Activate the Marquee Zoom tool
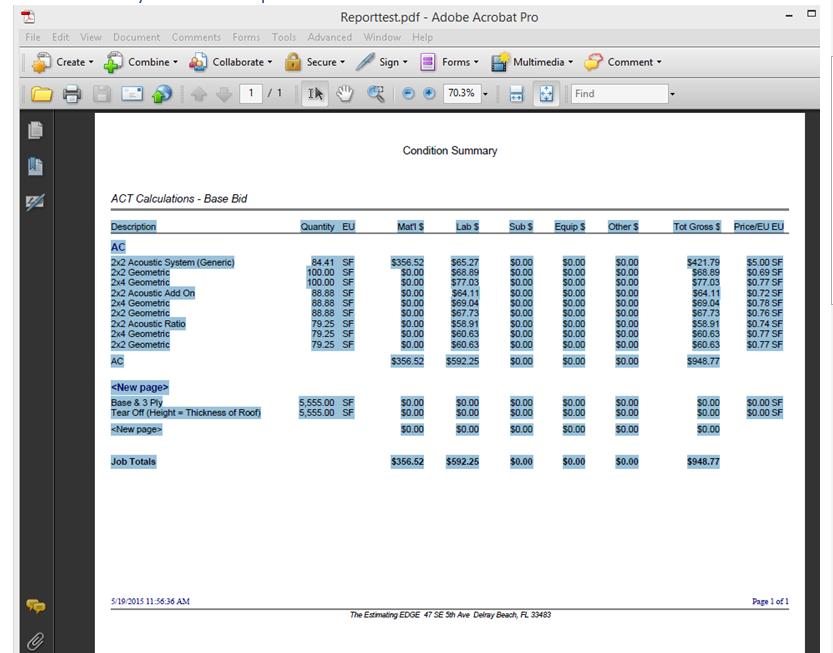 point(374,93)
